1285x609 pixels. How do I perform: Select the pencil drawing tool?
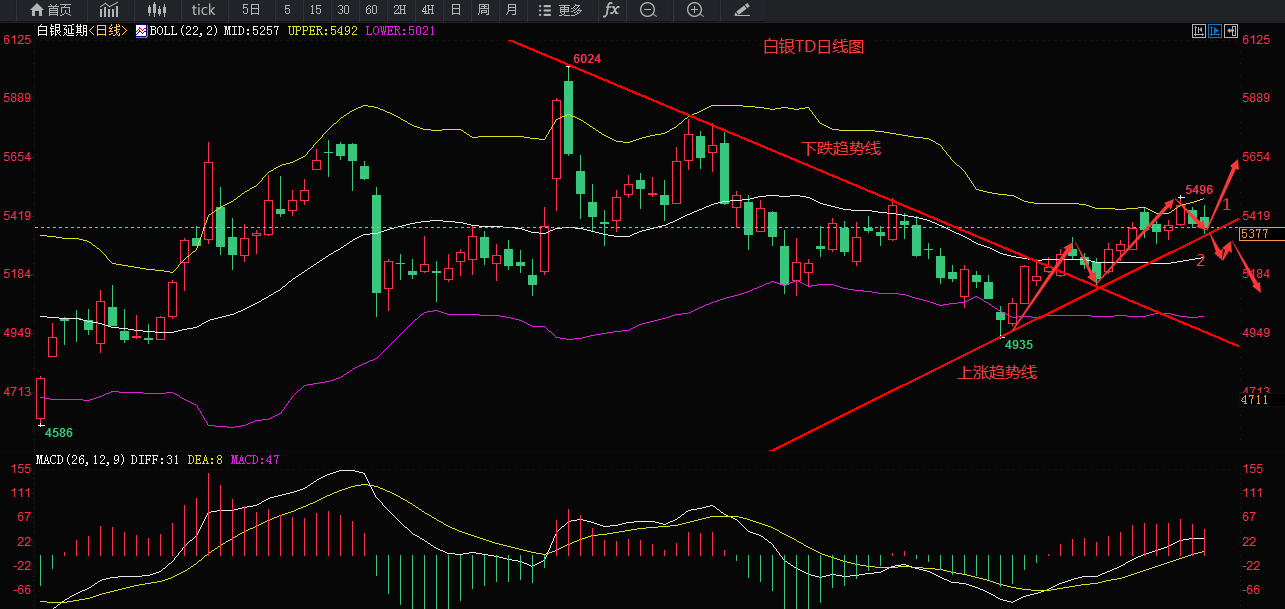(x=742, y=11)
